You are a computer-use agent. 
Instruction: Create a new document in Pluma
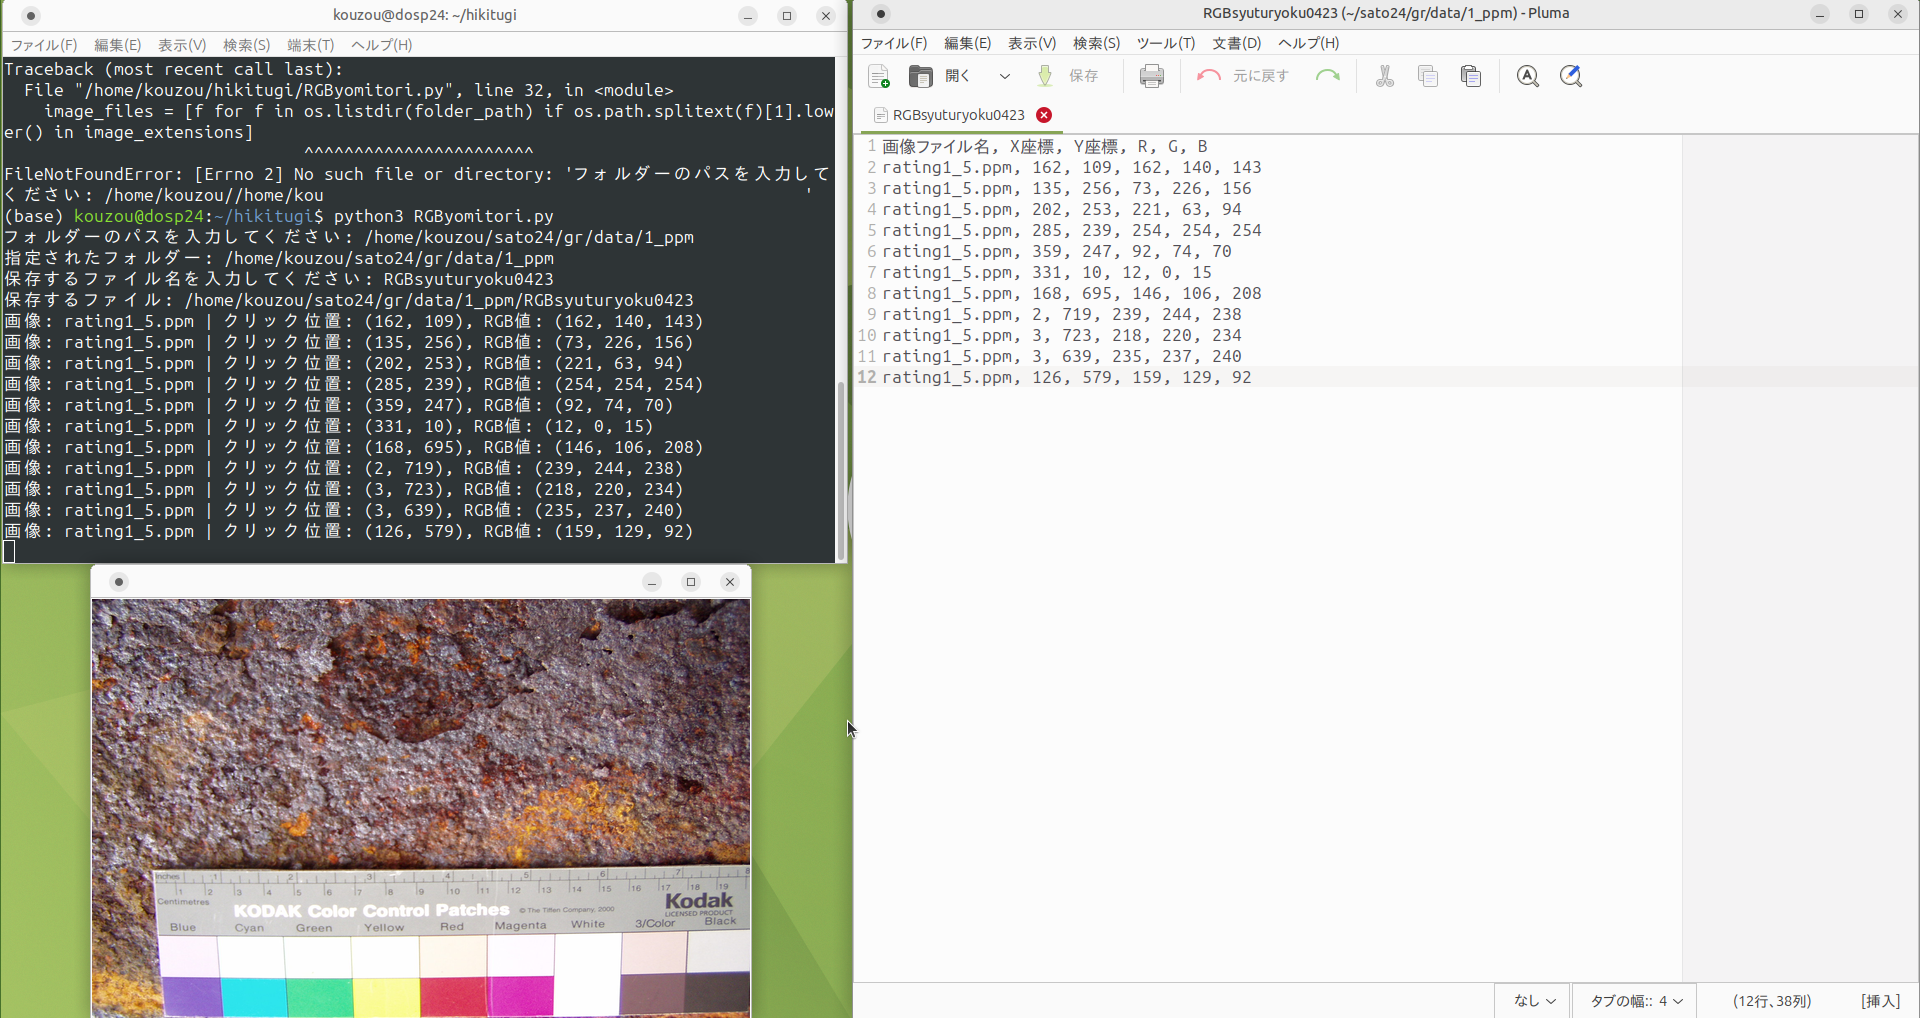tap(879, 76)
